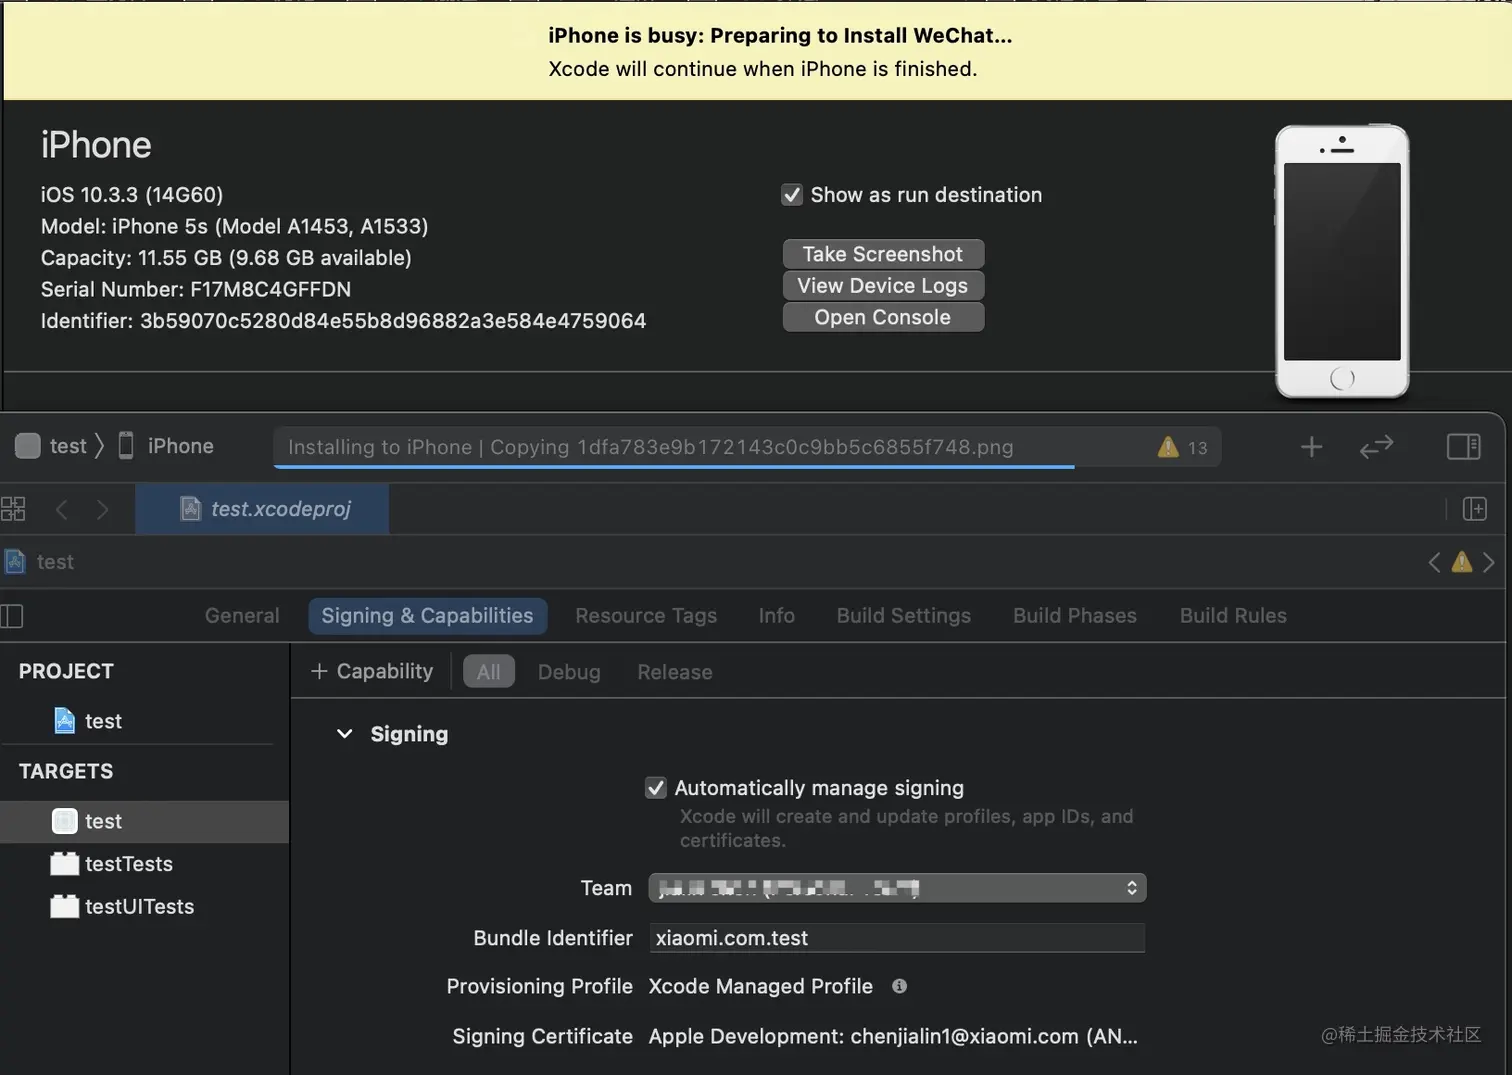
Task: Click the Xcode Managed Profile text
Action: point(761,986)
